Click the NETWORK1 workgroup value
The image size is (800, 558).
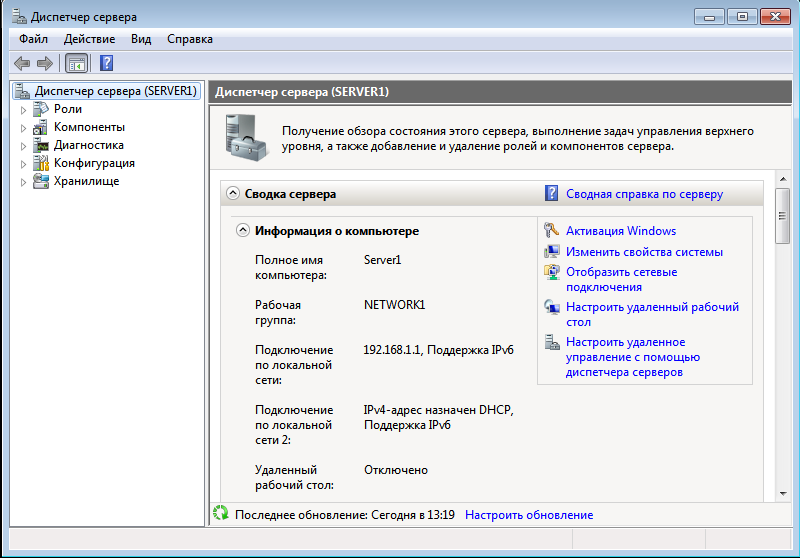coord(394,305)
